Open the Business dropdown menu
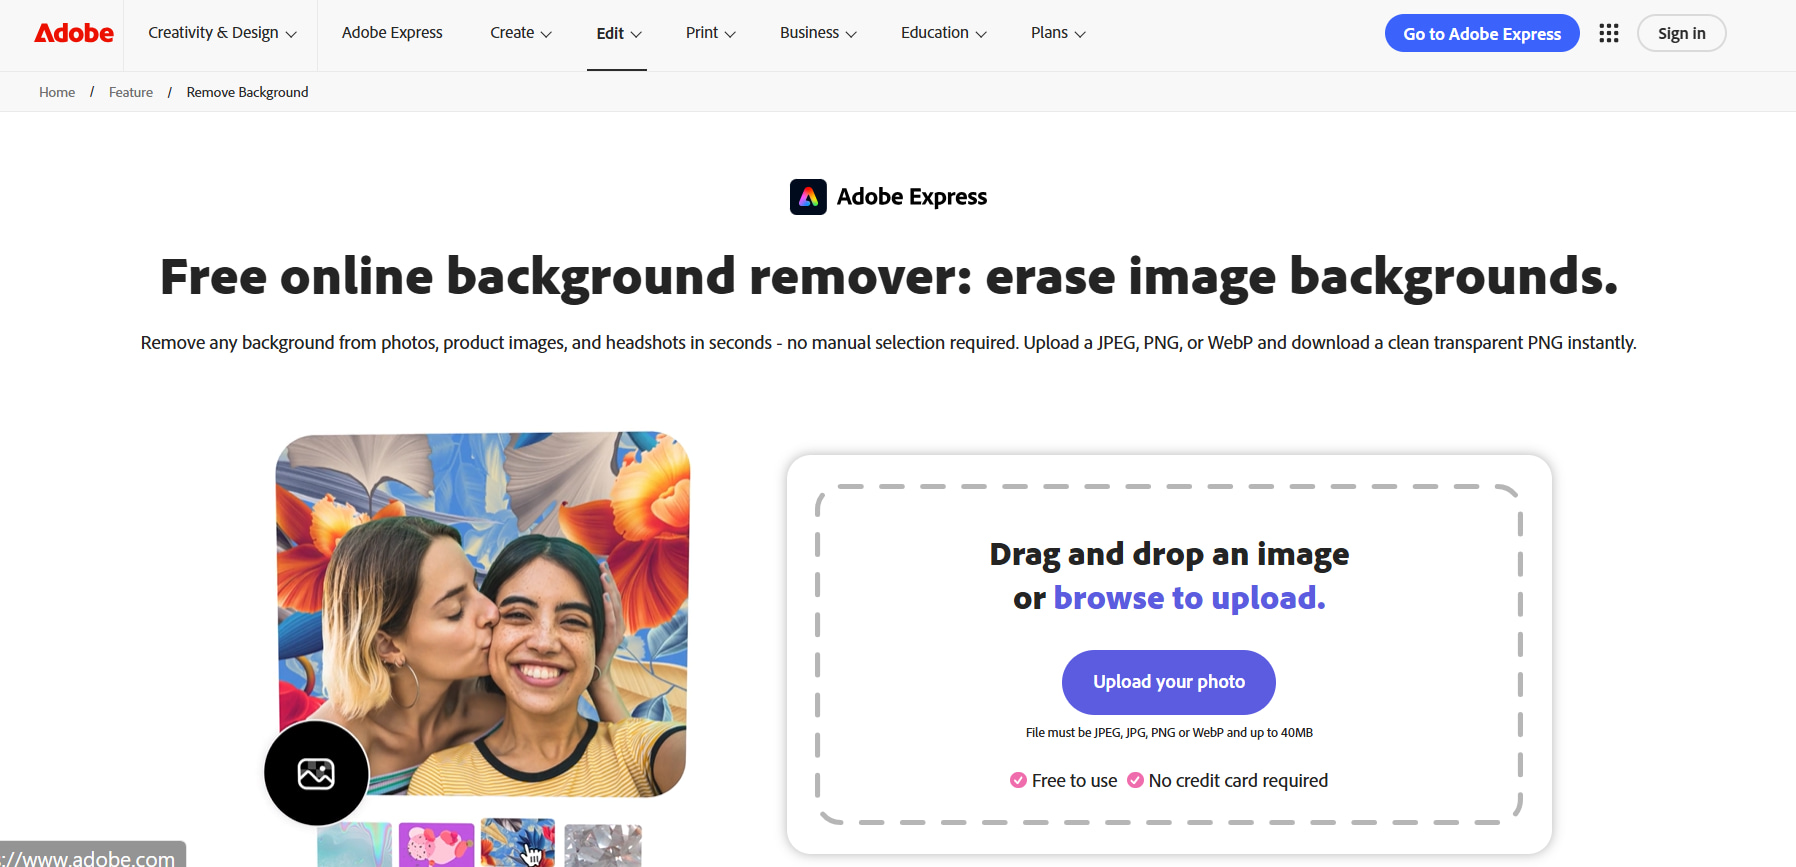Image resolution: width=1796 pixels, height=867 pixels. coord(818,33)
